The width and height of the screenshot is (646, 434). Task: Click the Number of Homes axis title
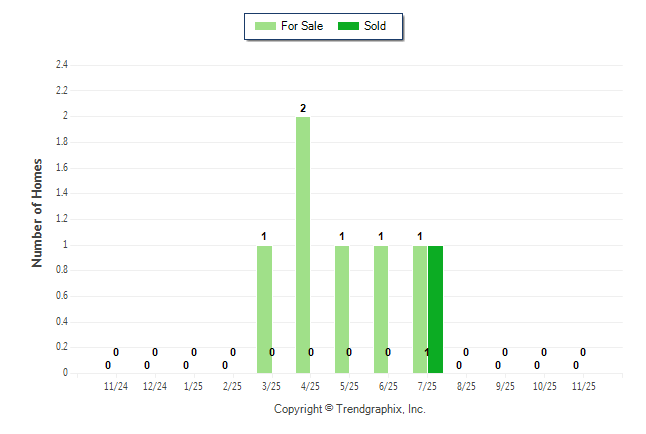point(38,212)
